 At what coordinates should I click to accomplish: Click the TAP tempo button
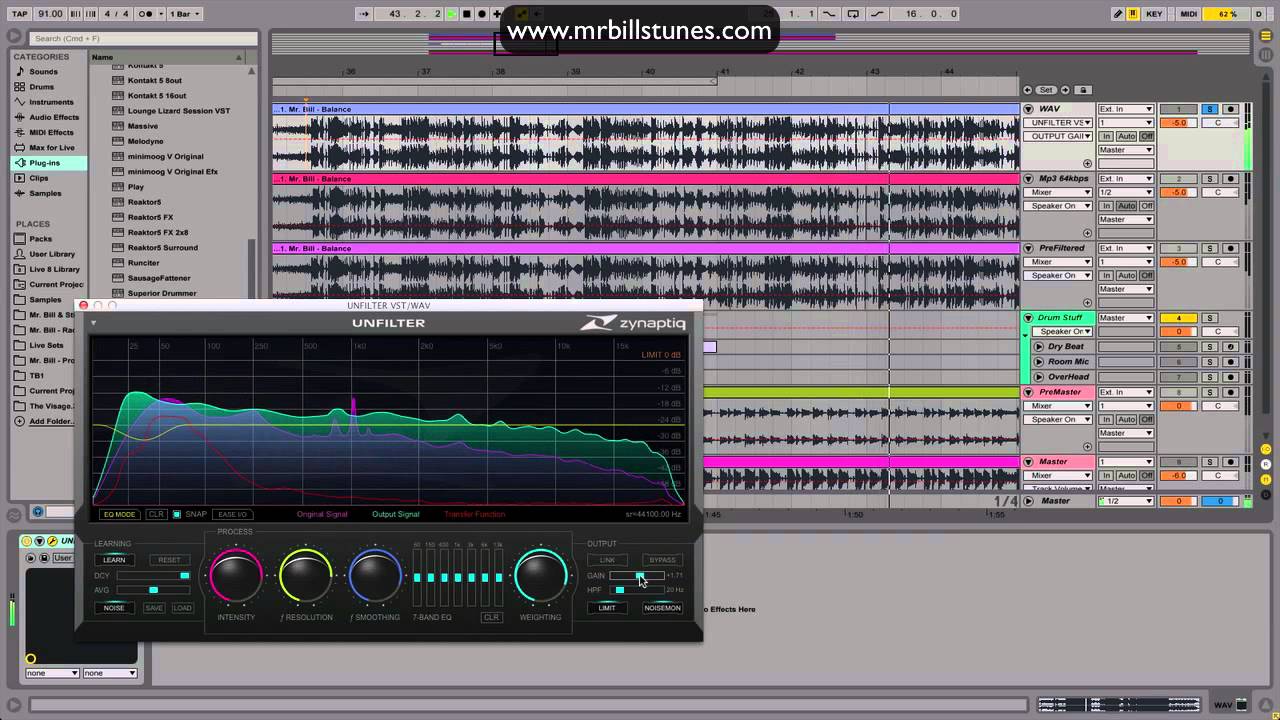(x=19, y=14)
